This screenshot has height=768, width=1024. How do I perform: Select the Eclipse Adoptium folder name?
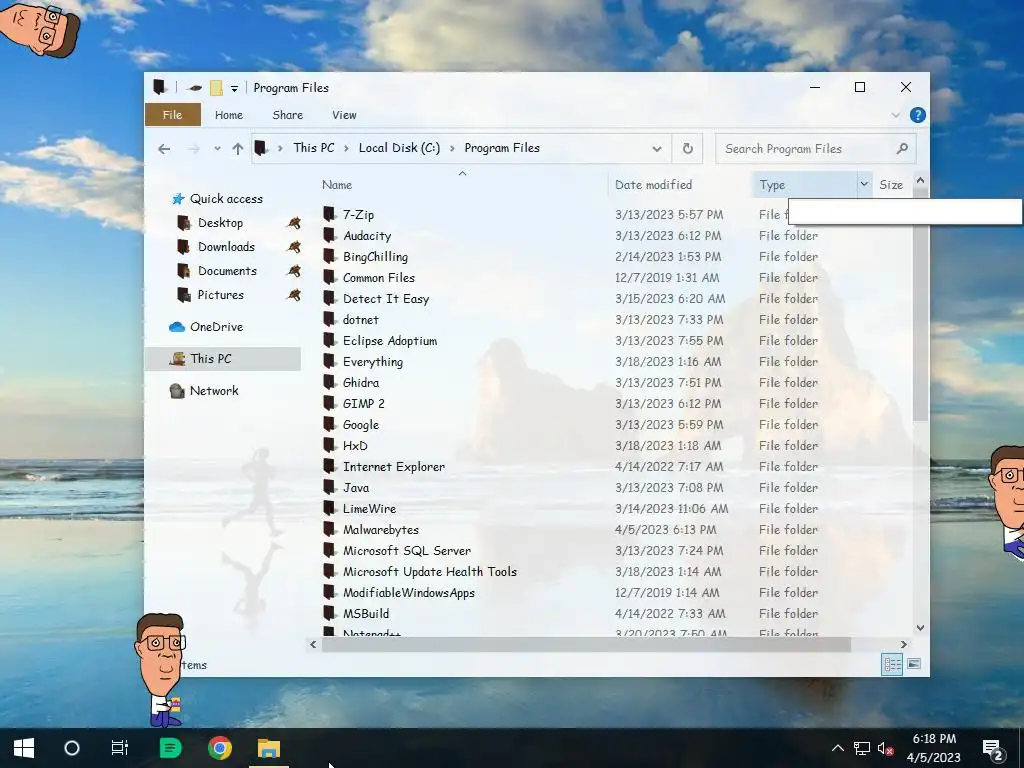click(390, 340)
